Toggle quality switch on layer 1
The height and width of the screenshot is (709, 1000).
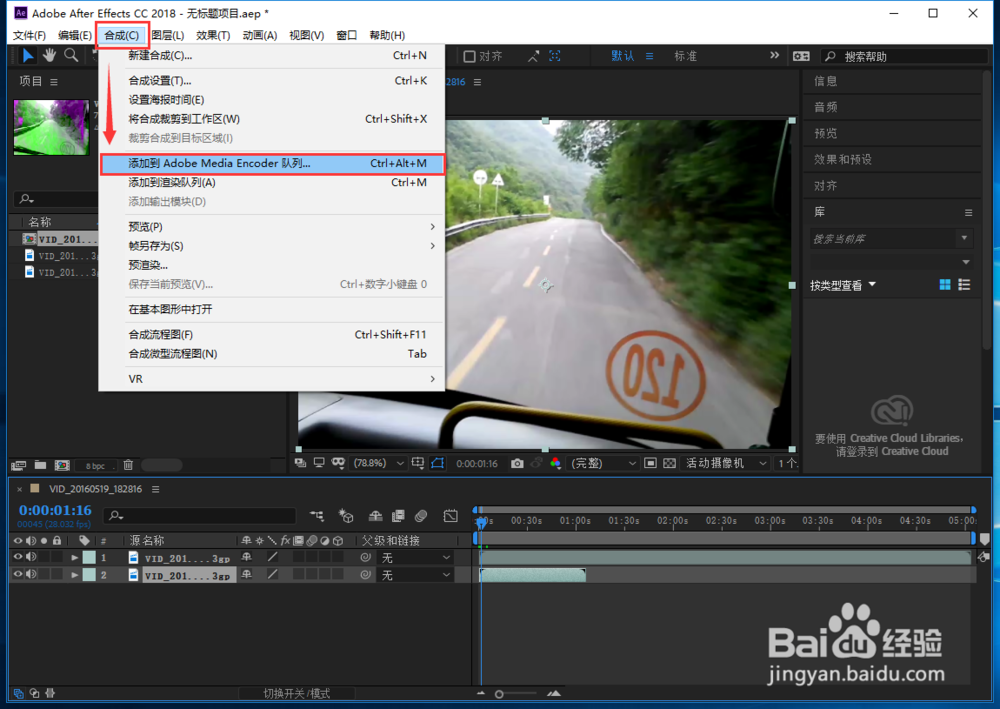tap(272, 557)
